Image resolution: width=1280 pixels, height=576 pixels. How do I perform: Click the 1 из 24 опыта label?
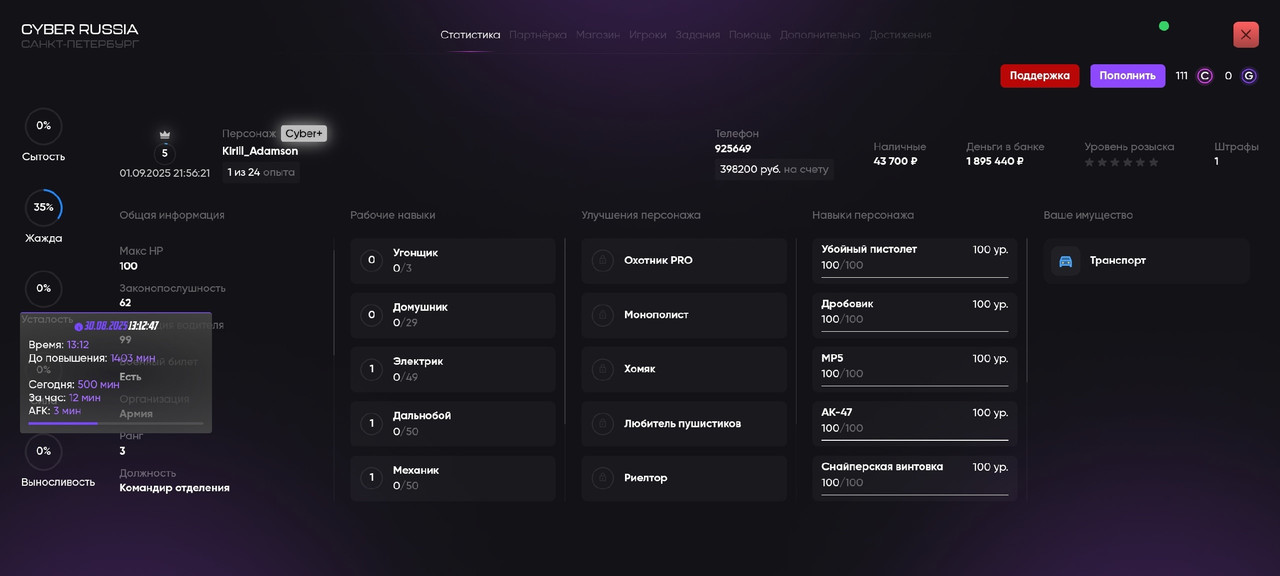click(x=261, y=172)
